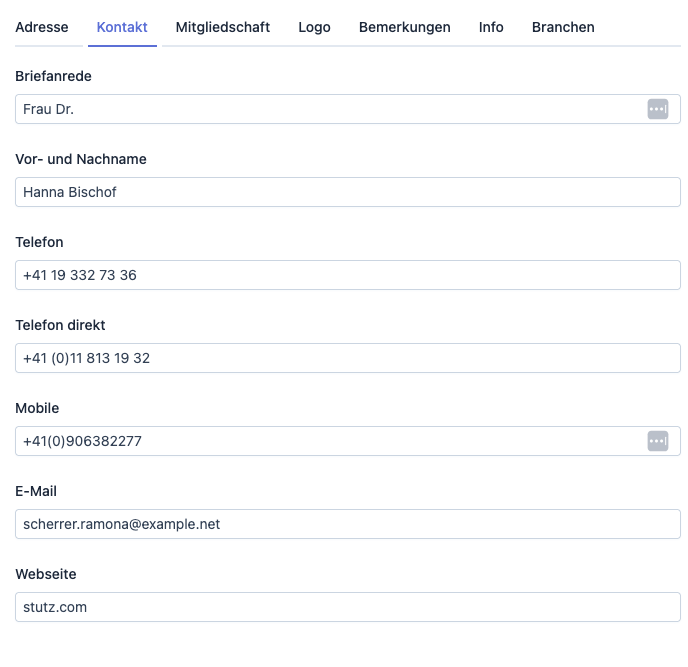The width and height of the screenshot is (688, 667).
Task: Click the ellipsis icon in Mobile field
Action: click(x=657, y=441)
